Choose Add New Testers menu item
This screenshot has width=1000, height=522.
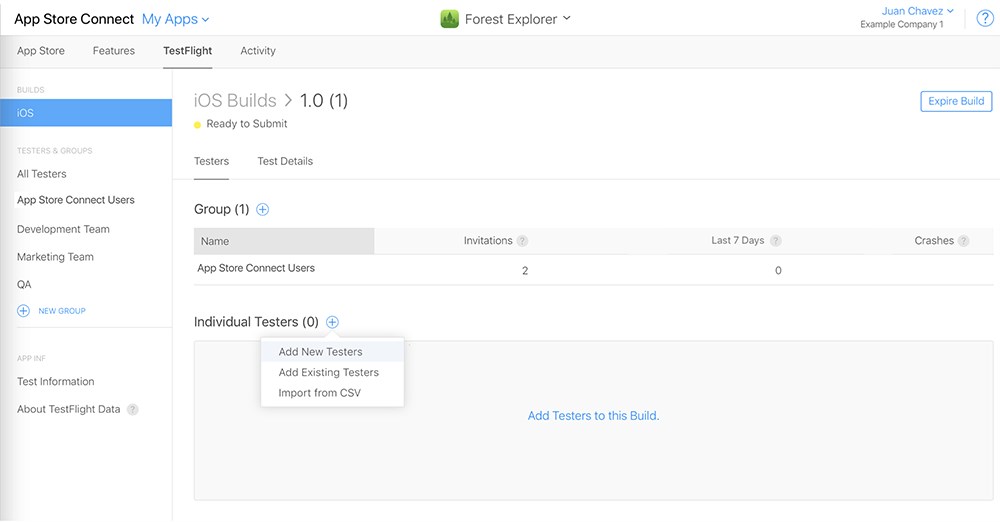(332, 352)
